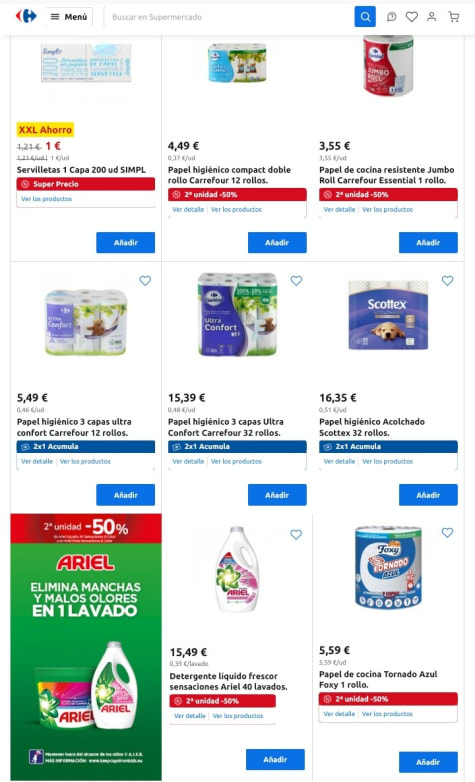This screenshot has height=782, width=475.
Task: Open the Menú hamburger button
Action: [69, 17]
